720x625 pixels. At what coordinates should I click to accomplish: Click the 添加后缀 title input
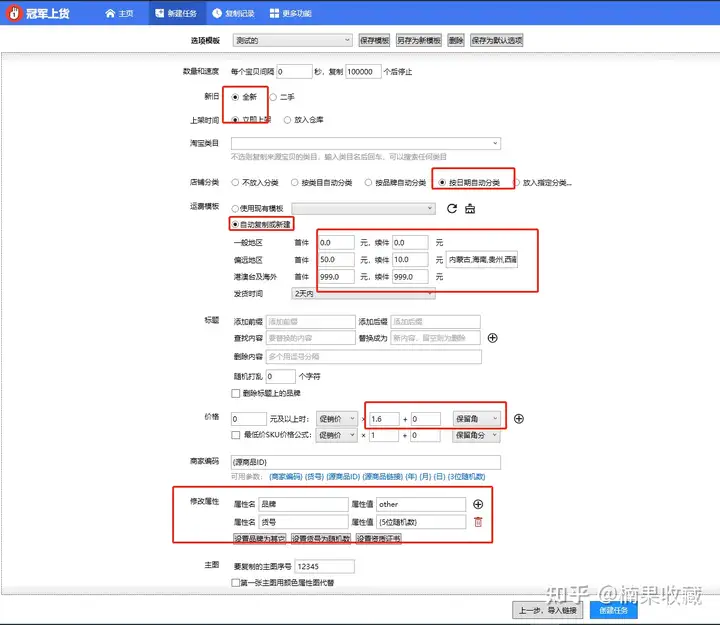[435, 321]
